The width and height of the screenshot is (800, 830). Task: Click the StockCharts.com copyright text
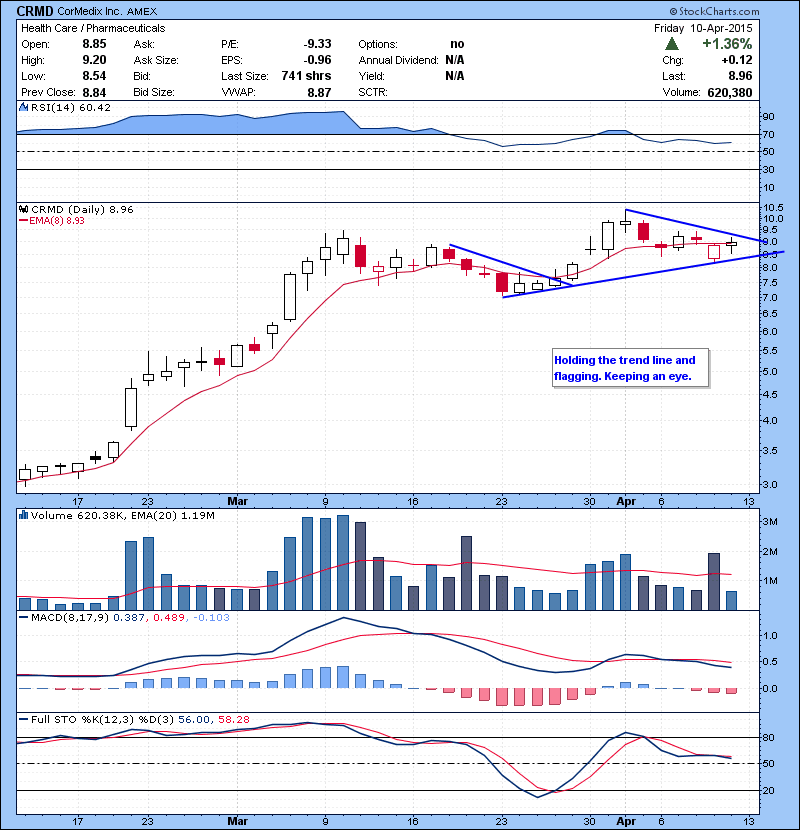pos(714,11)
